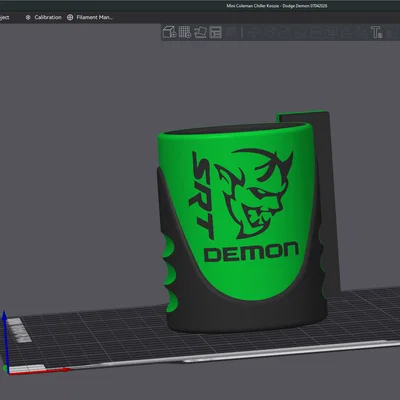Image resolution: width=400 pixels, height=400 pixels.
Task: Click the round icon beside Filament Man...
Action: tap(70, 17)
